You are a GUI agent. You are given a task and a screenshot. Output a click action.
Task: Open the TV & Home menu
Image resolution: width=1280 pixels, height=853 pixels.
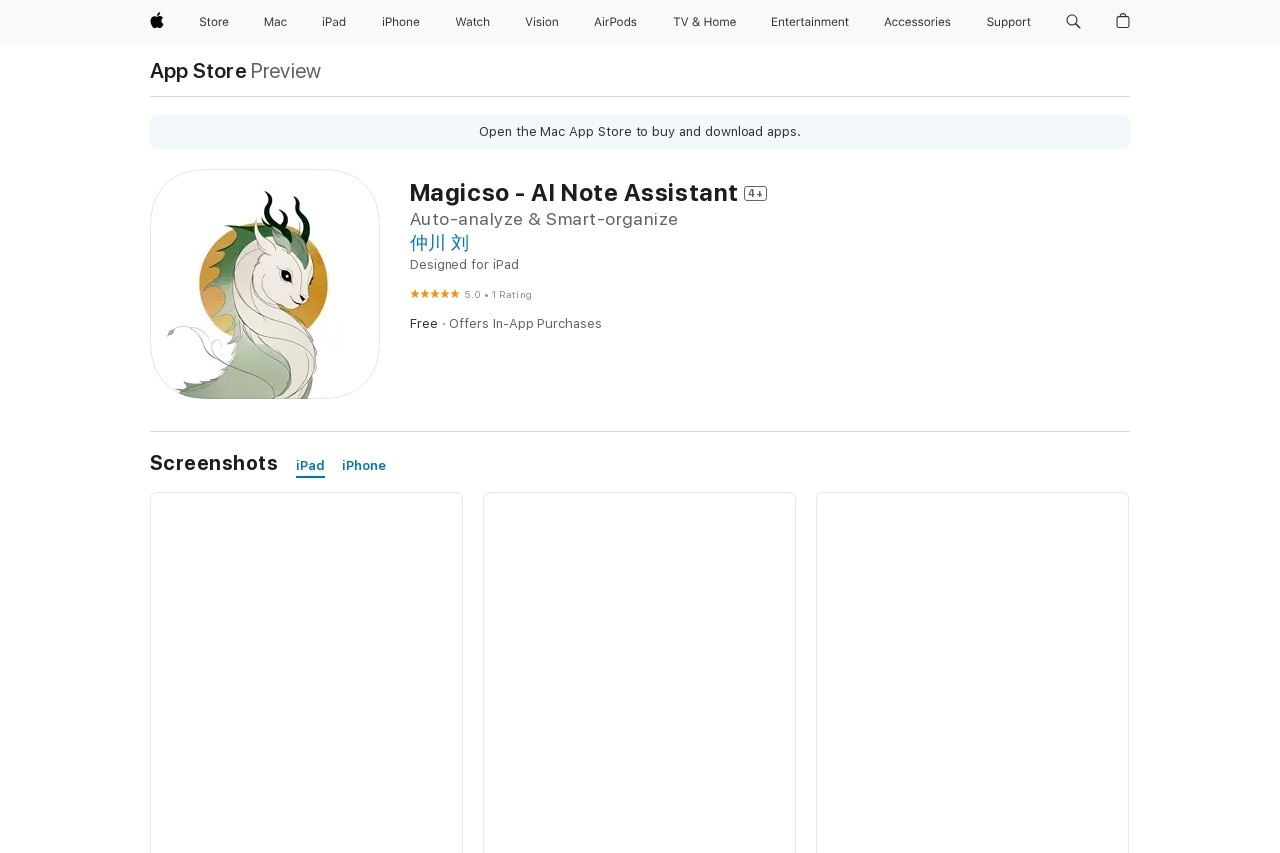[x=704, y=22]
